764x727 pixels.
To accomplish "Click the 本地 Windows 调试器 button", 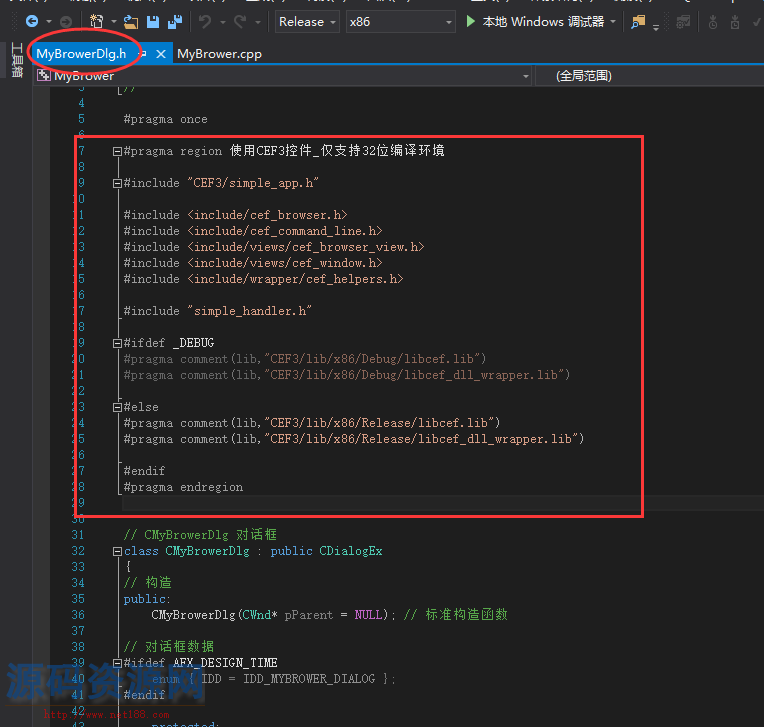I will [543, 22].
